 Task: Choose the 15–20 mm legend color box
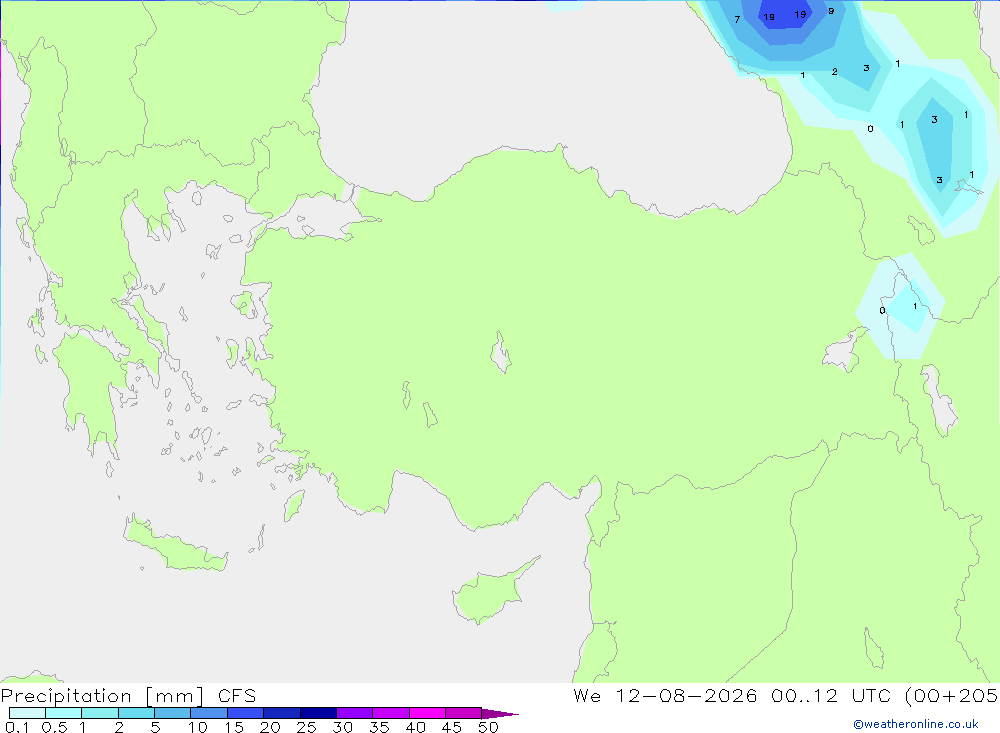point(246,713)
